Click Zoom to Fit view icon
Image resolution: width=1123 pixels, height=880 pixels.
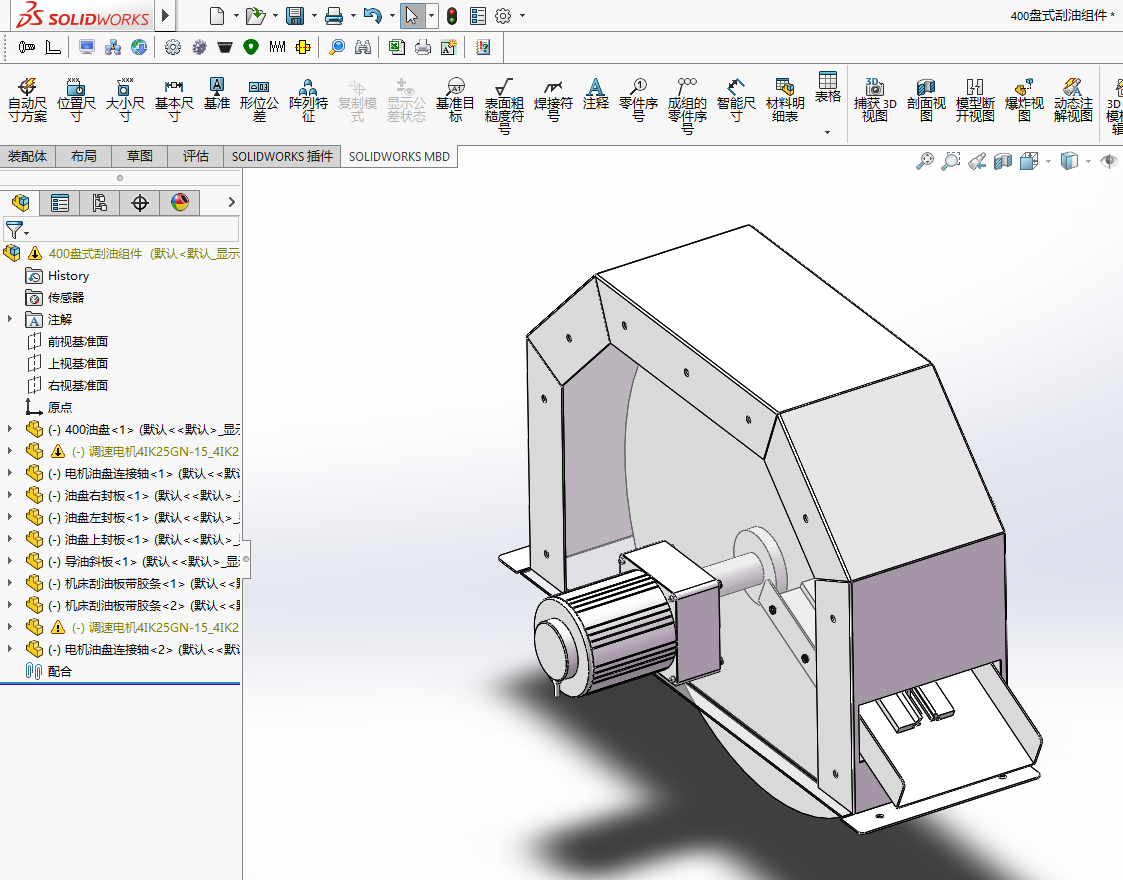tap(925, 161)
